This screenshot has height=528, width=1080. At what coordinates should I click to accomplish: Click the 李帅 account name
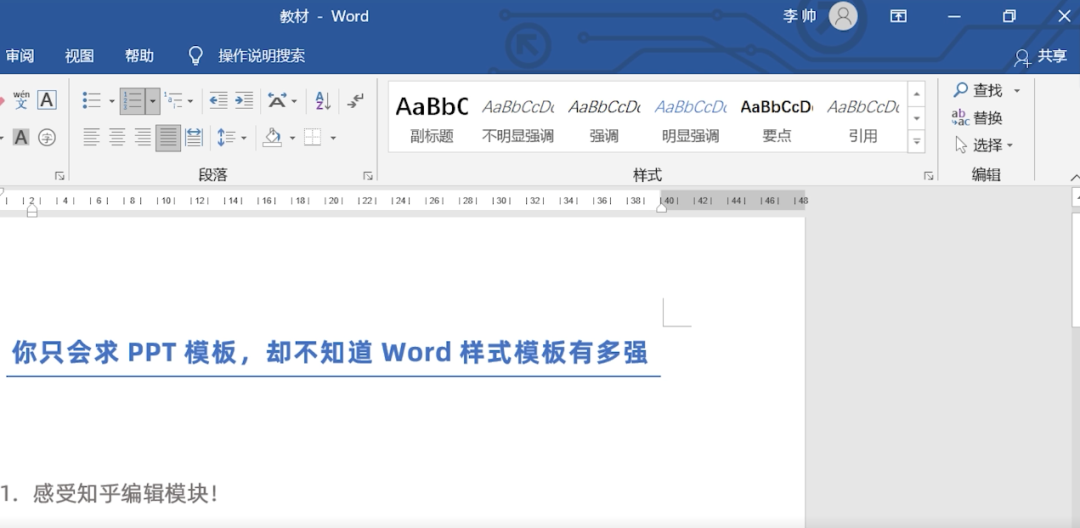pos(799,16)
